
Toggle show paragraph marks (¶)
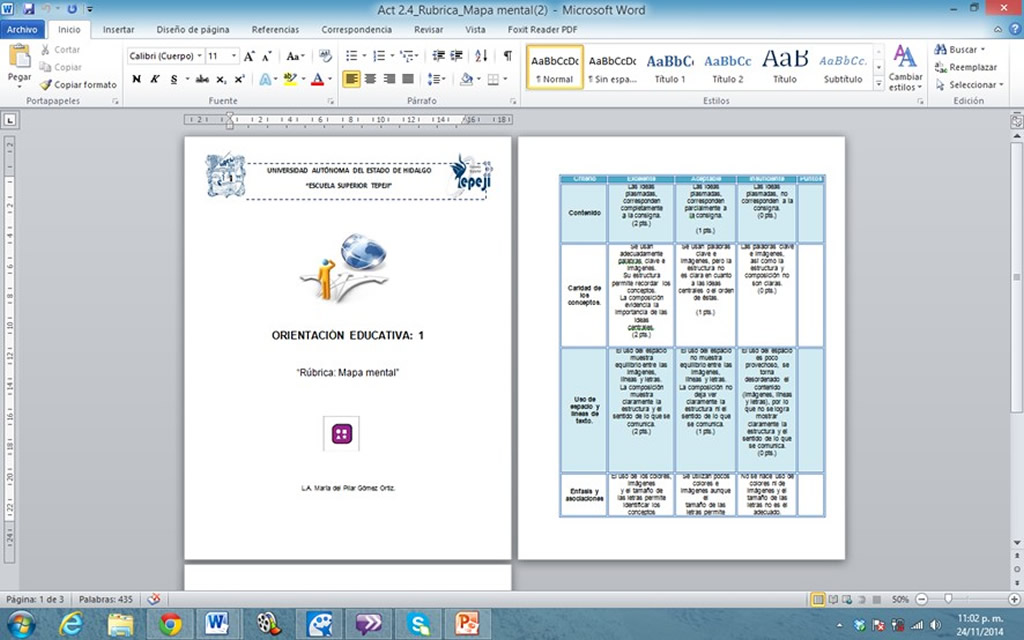point(507,56)
